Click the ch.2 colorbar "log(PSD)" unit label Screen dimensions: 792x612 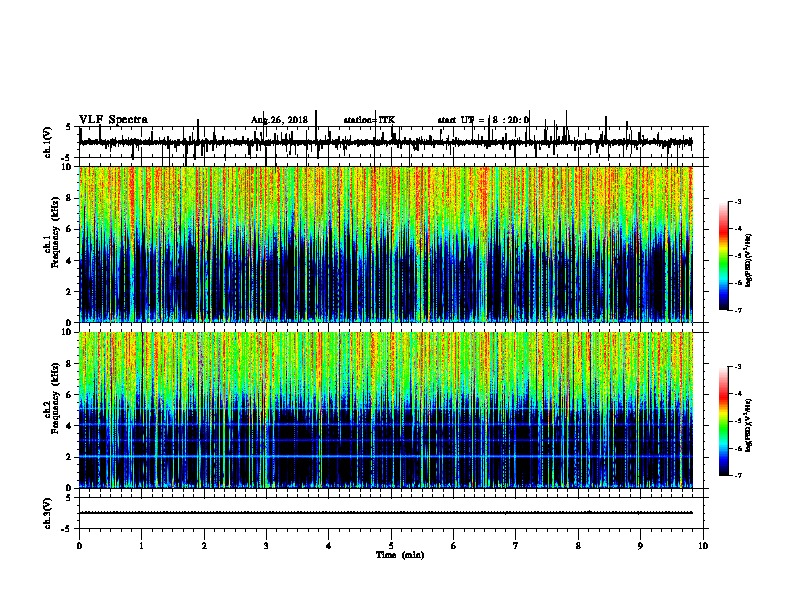(749, 425)
